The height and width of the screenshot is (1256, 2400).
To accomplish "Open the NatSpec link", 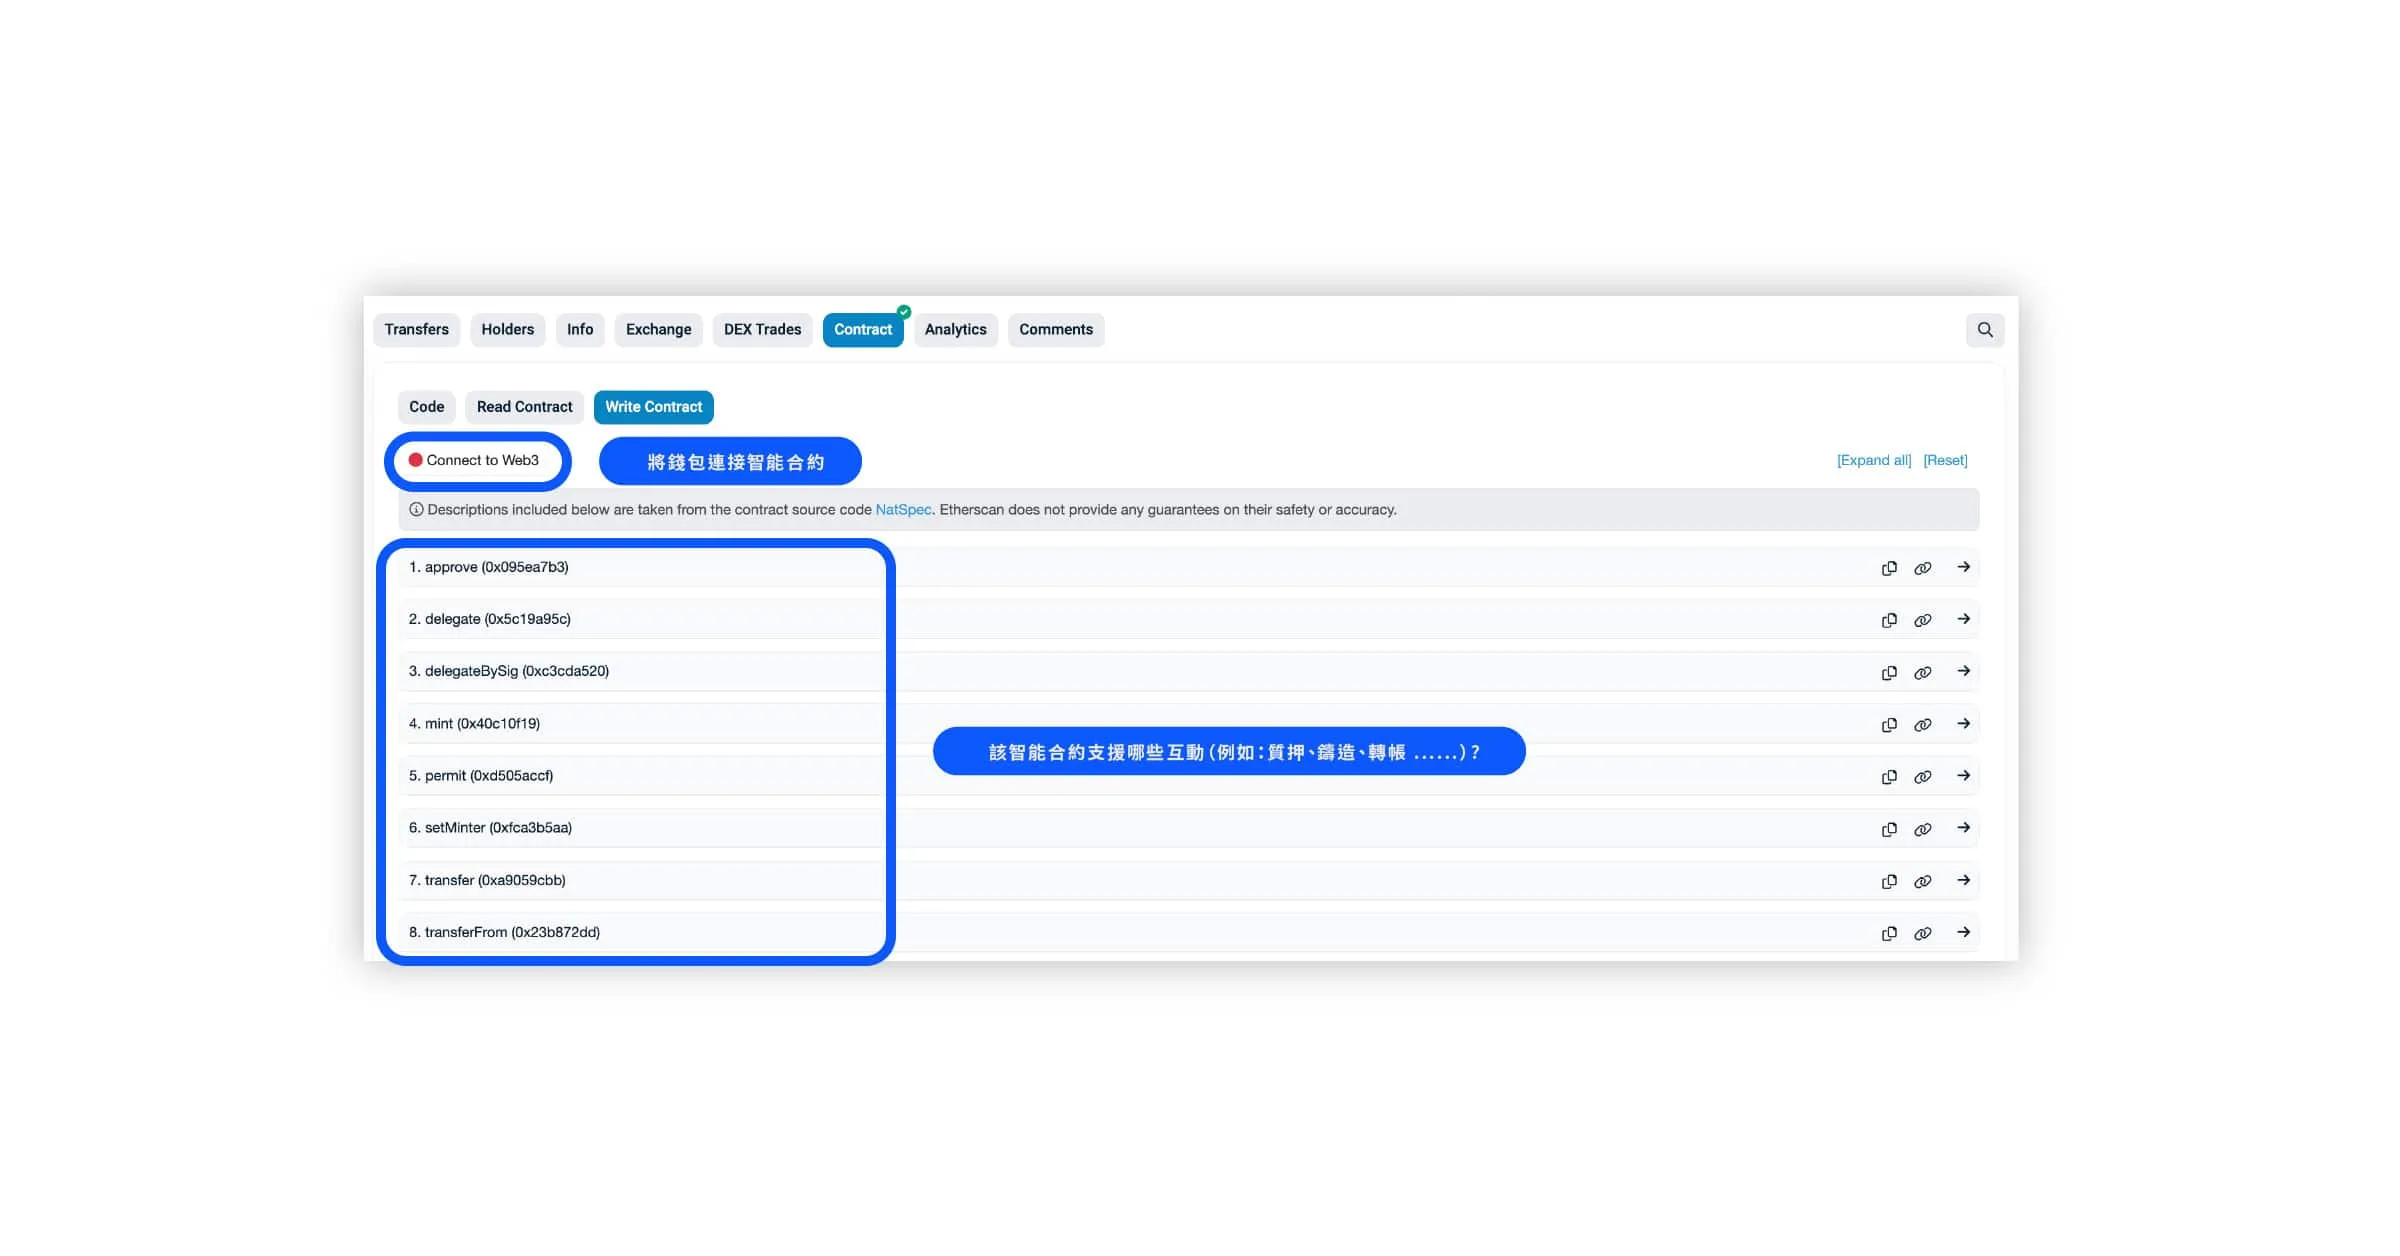I will [x=903, y=510].
